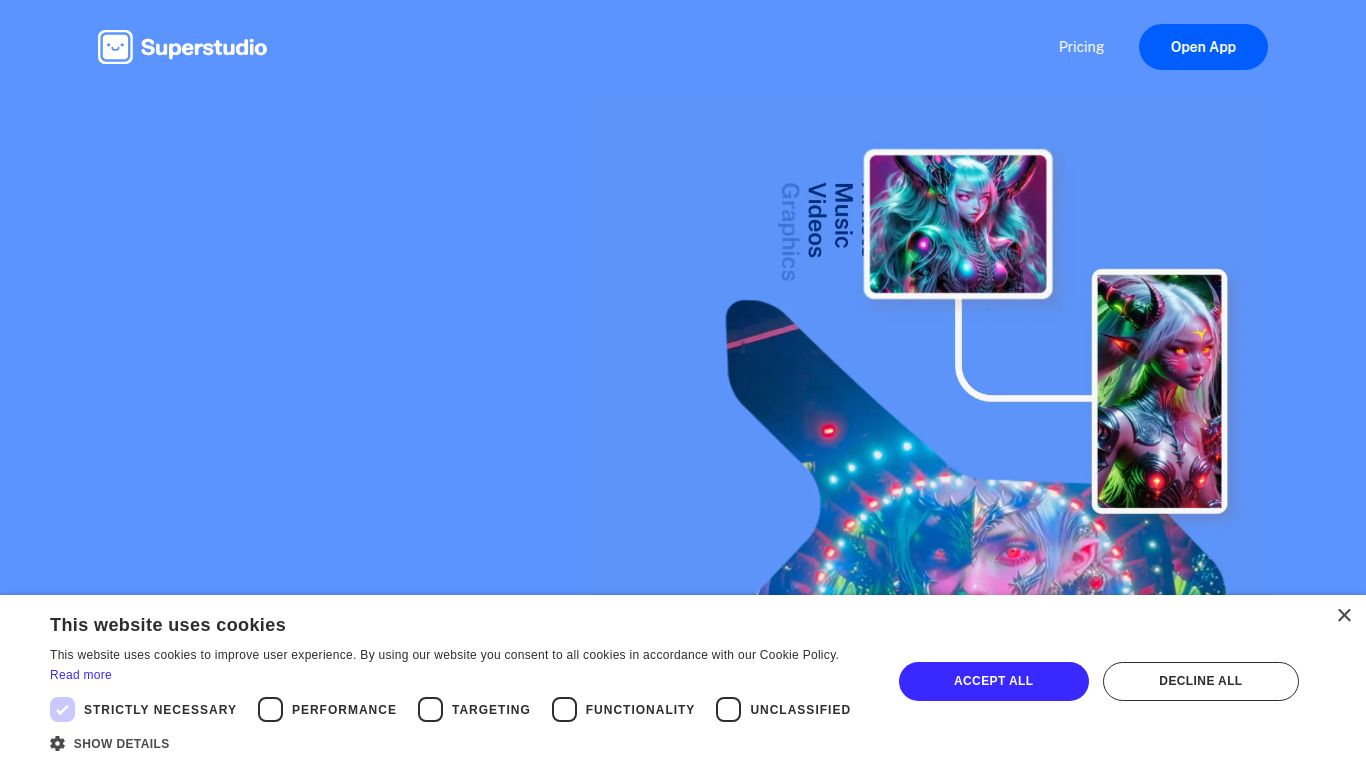Enable the Targeting cookies checkbox
1366x768 pixels.
(430, 709)
